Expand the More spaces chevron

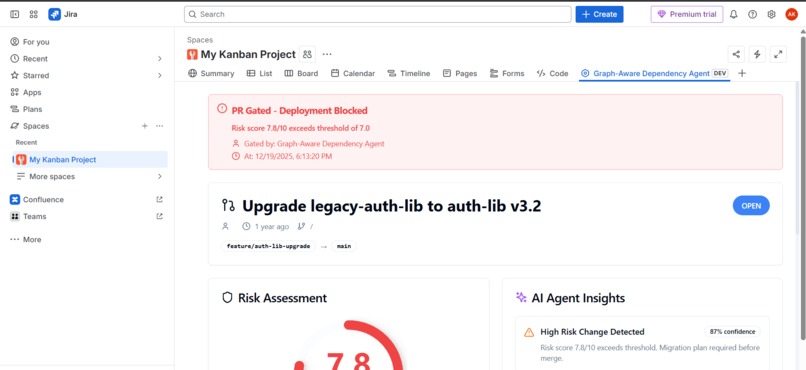click(159, 176)
